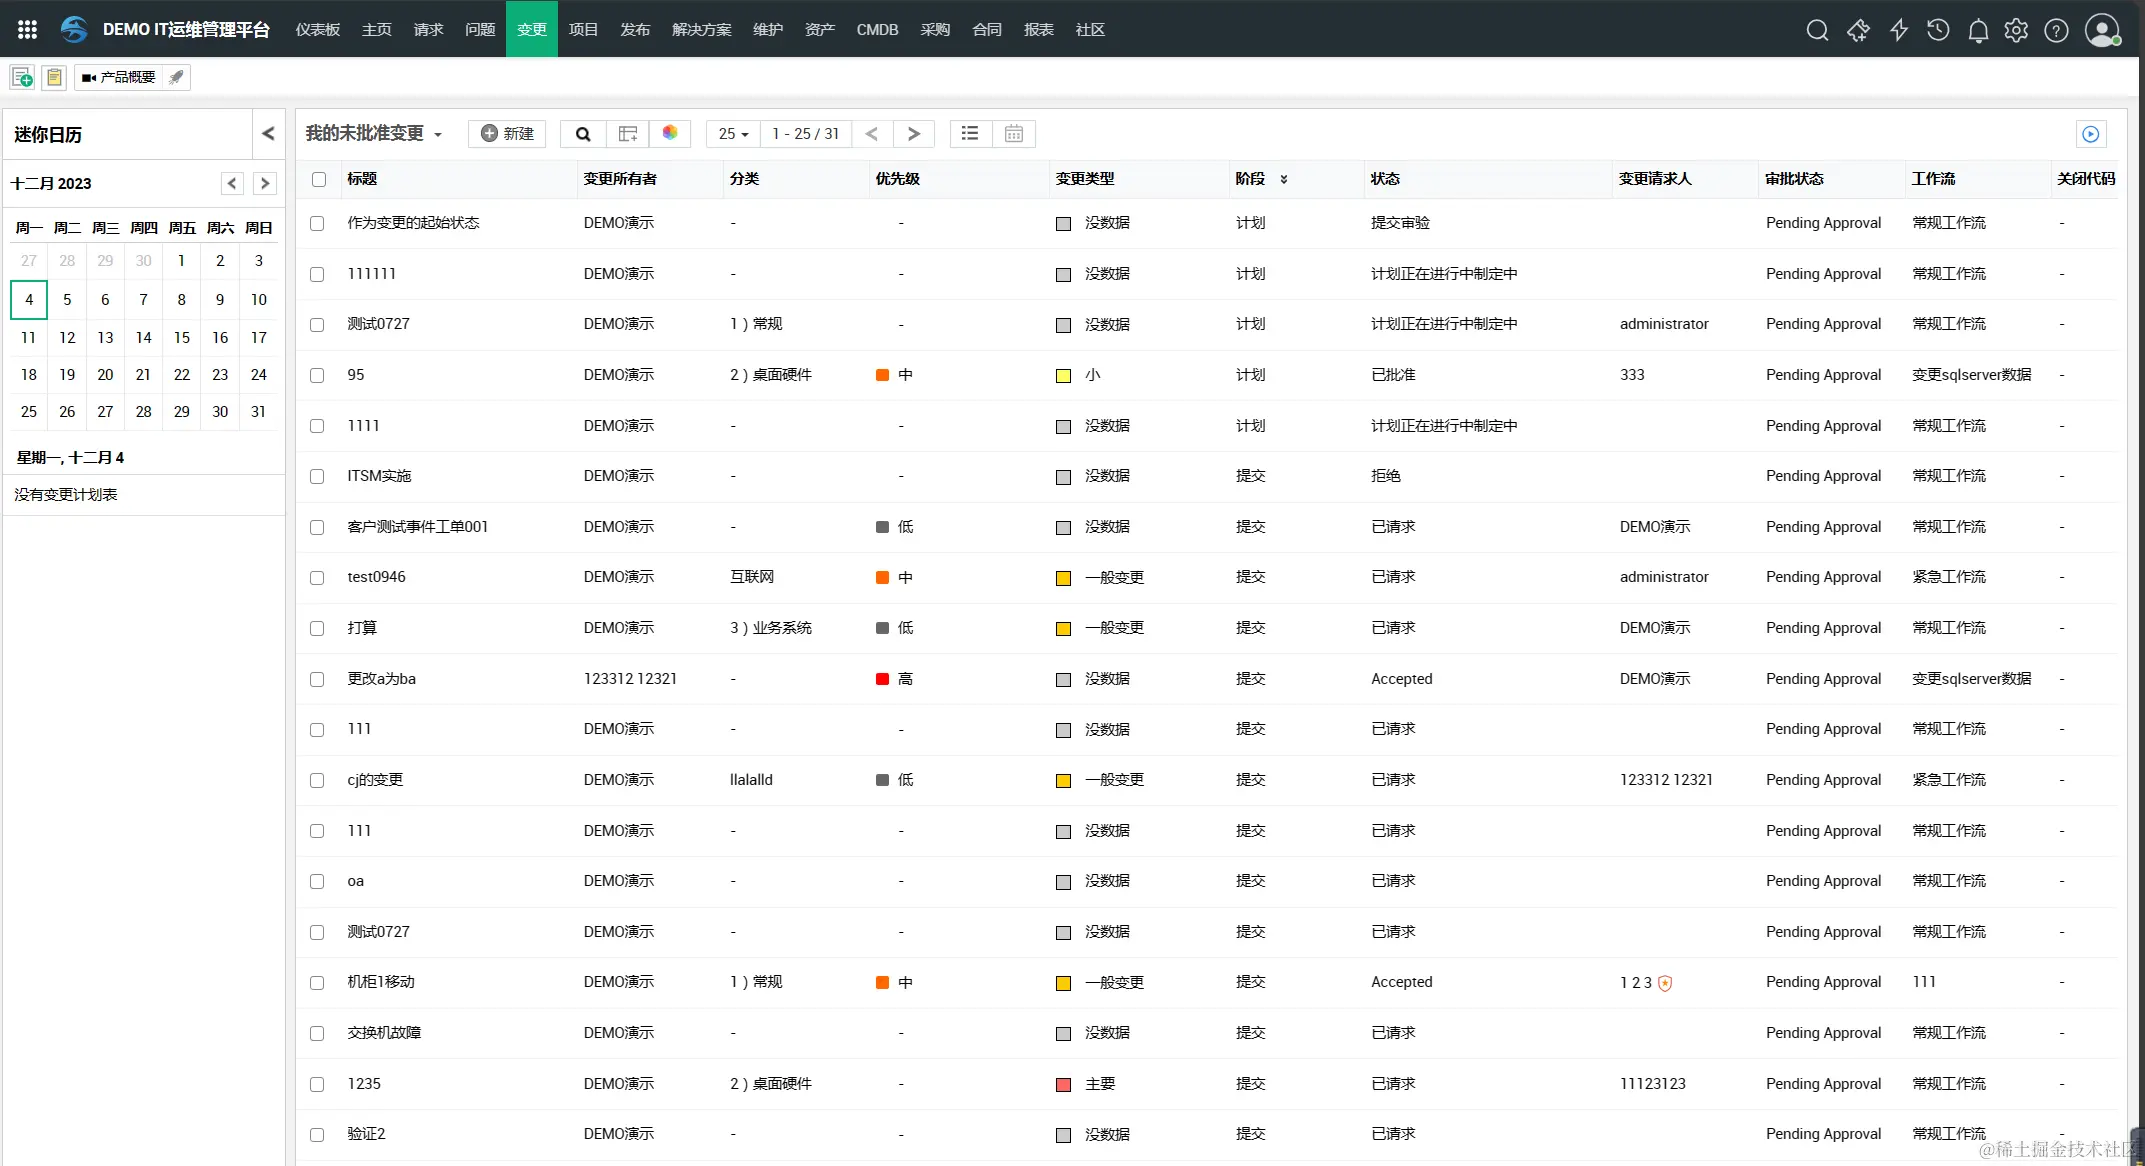This screenshot has height=1166, width=2145.
Task: Open the page size '25' dropdown
Action: point(732,133)
